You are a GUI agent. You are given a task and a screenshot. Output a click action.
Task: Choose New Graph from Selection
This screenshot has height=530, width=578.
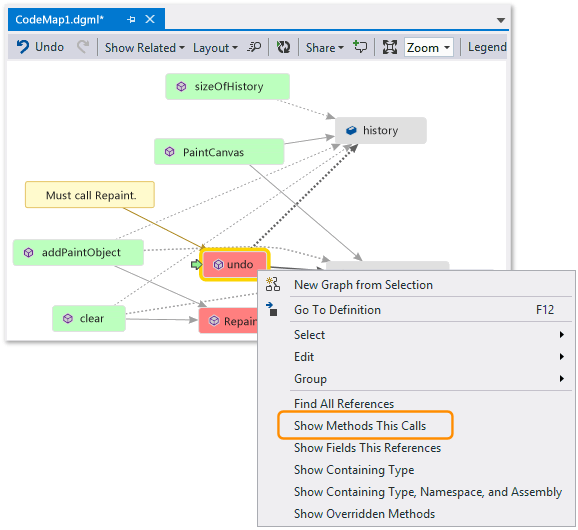(416, 285)
